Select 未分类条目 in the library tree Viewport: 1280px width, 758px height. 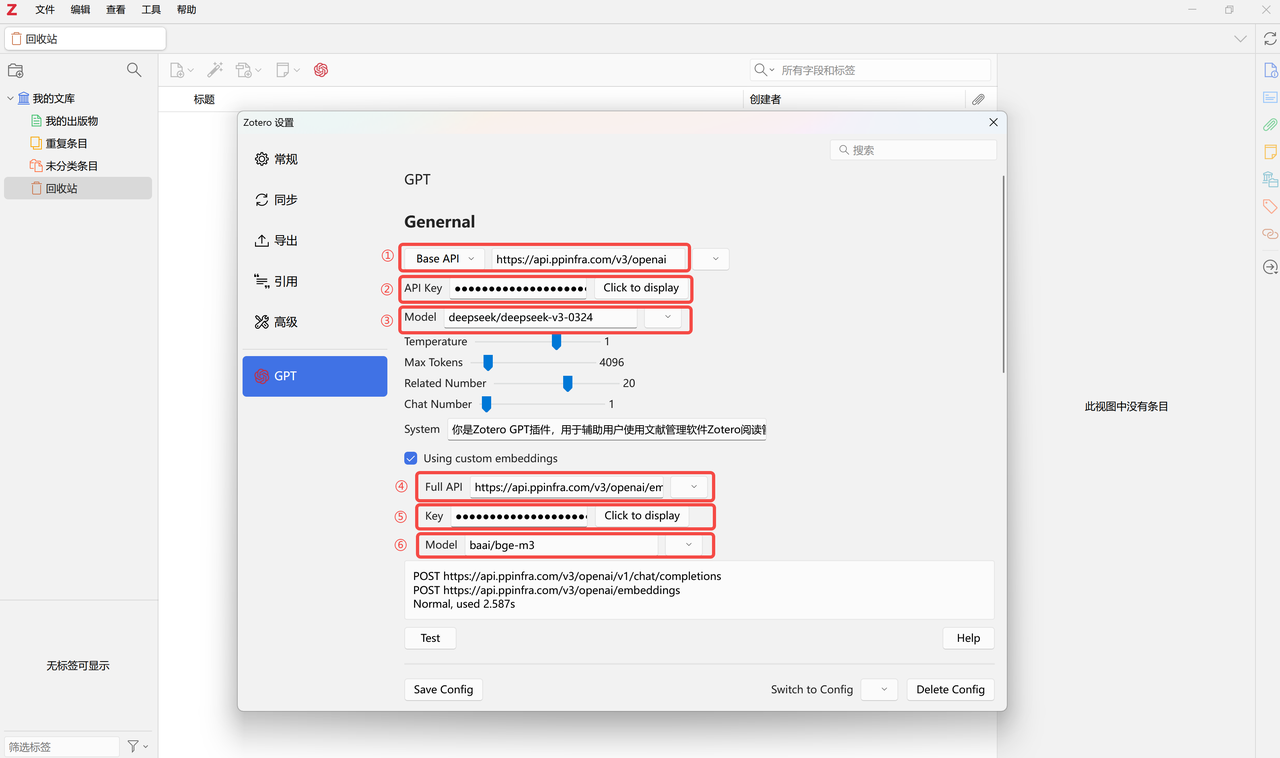pyautogui.click(x=72, y=166)
